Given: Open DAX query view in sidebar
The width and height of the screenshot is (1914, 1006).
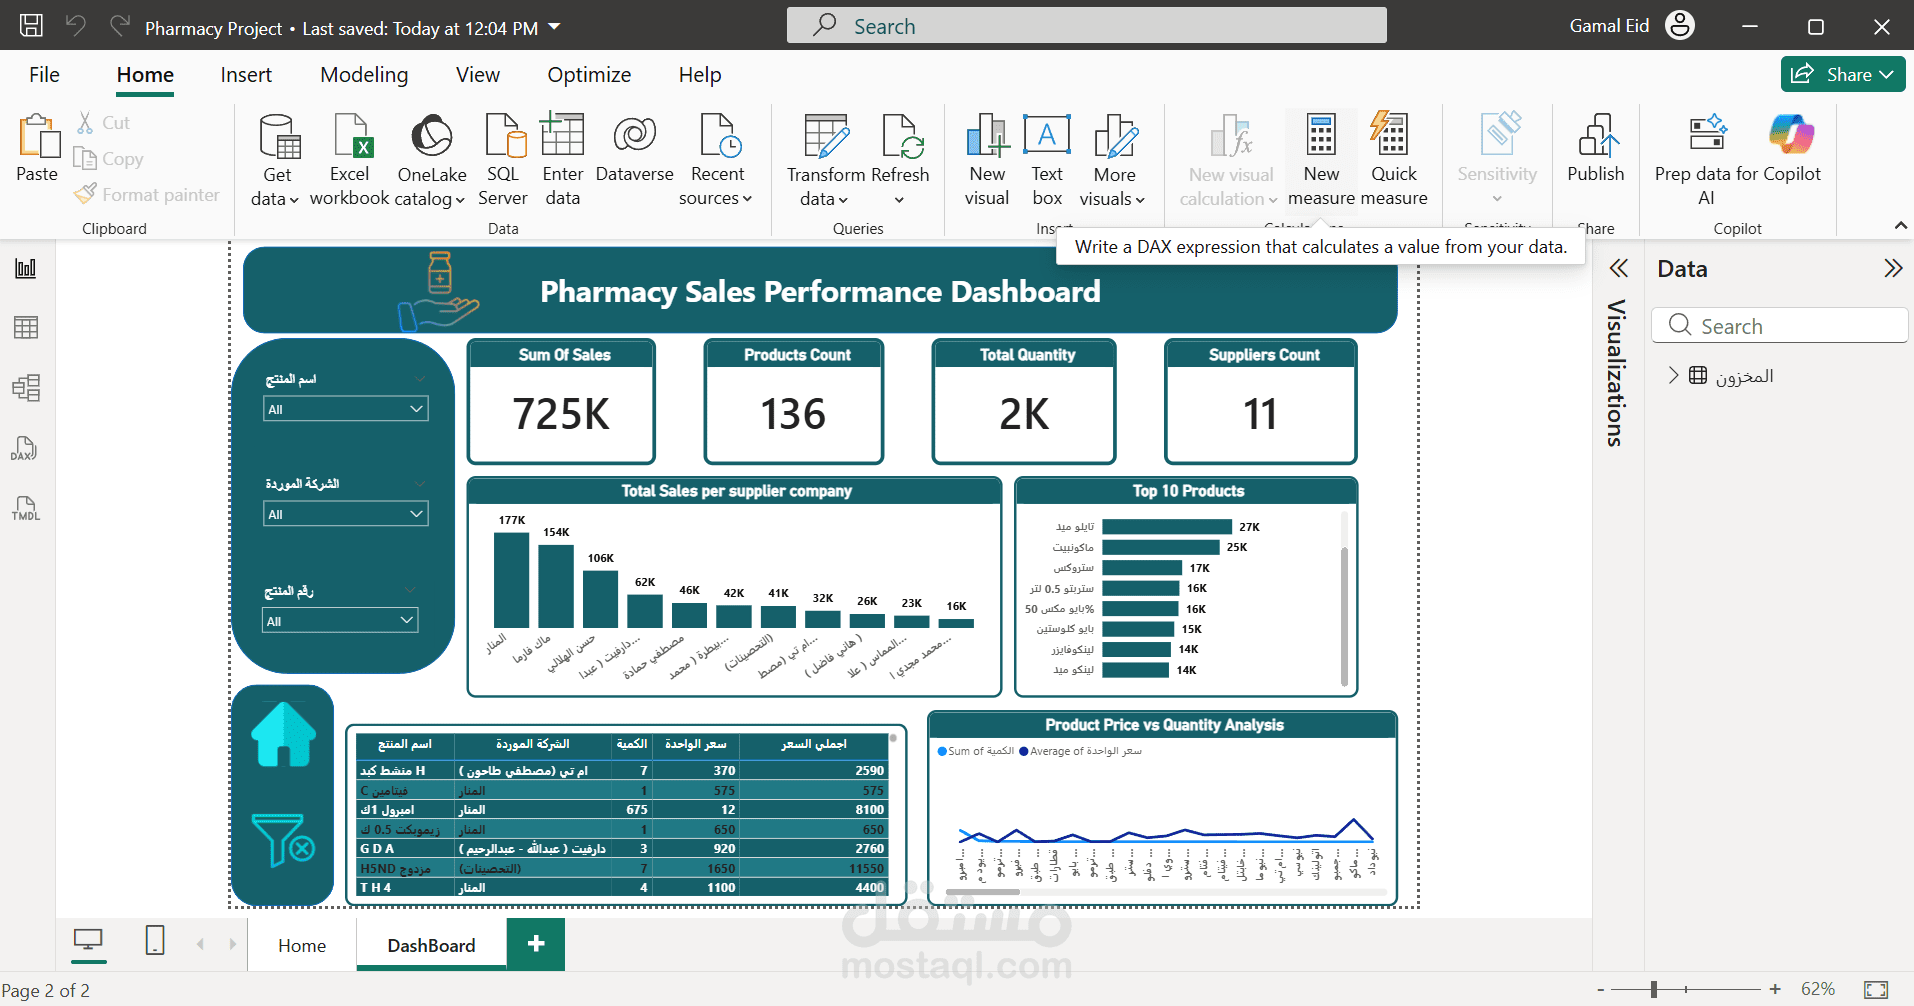Looking at the screenshot, I should (x=26, y=448).
